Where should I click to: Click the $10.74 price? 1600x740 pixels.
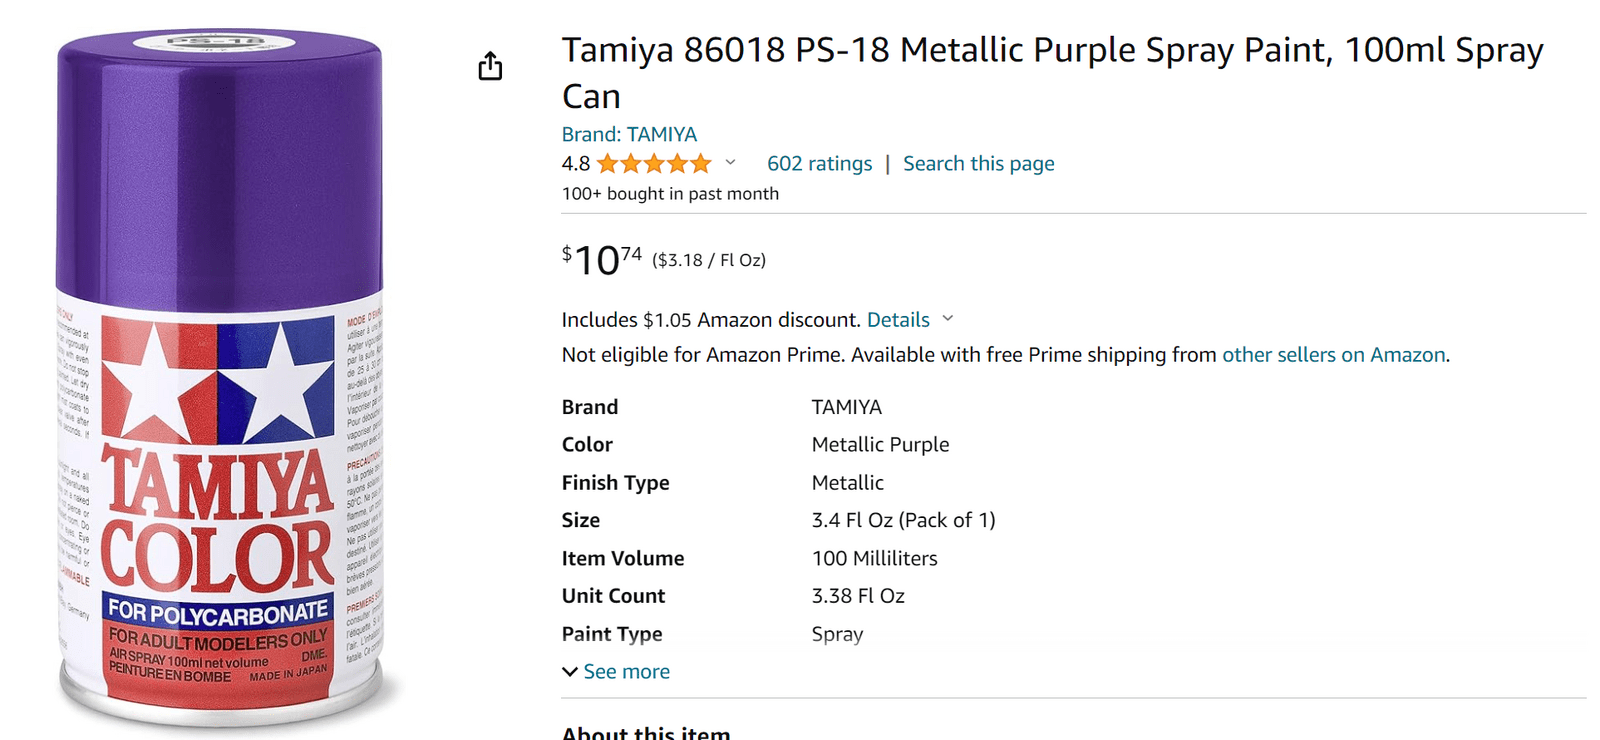click(x=602, y=260)
